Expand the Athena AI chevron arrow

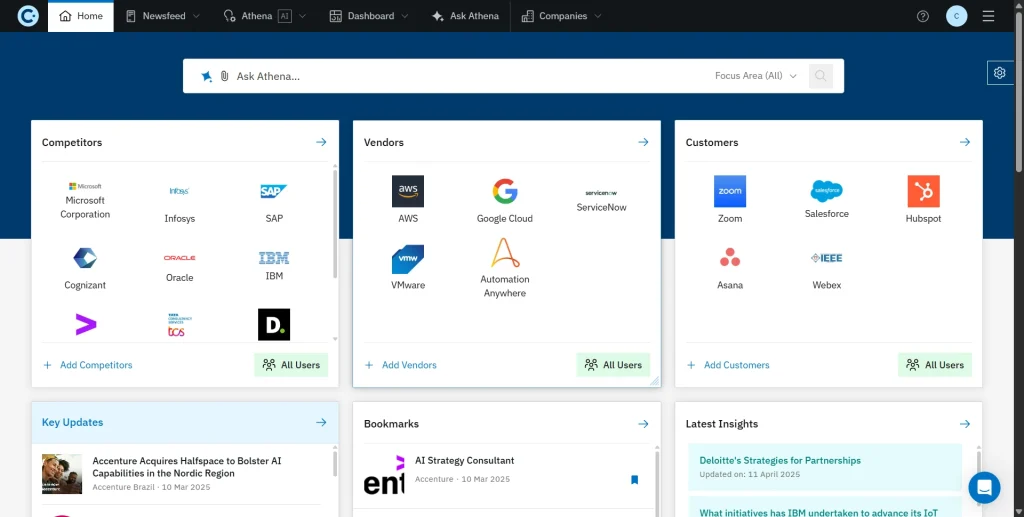coord(302,16)
